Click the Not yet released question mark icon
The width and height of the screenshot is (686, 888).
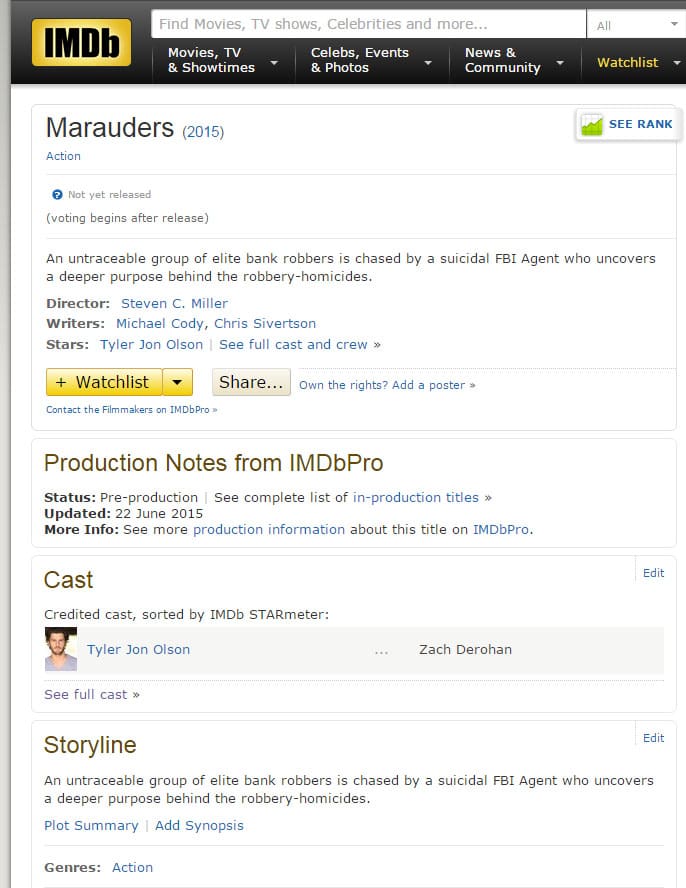[57, 195]
